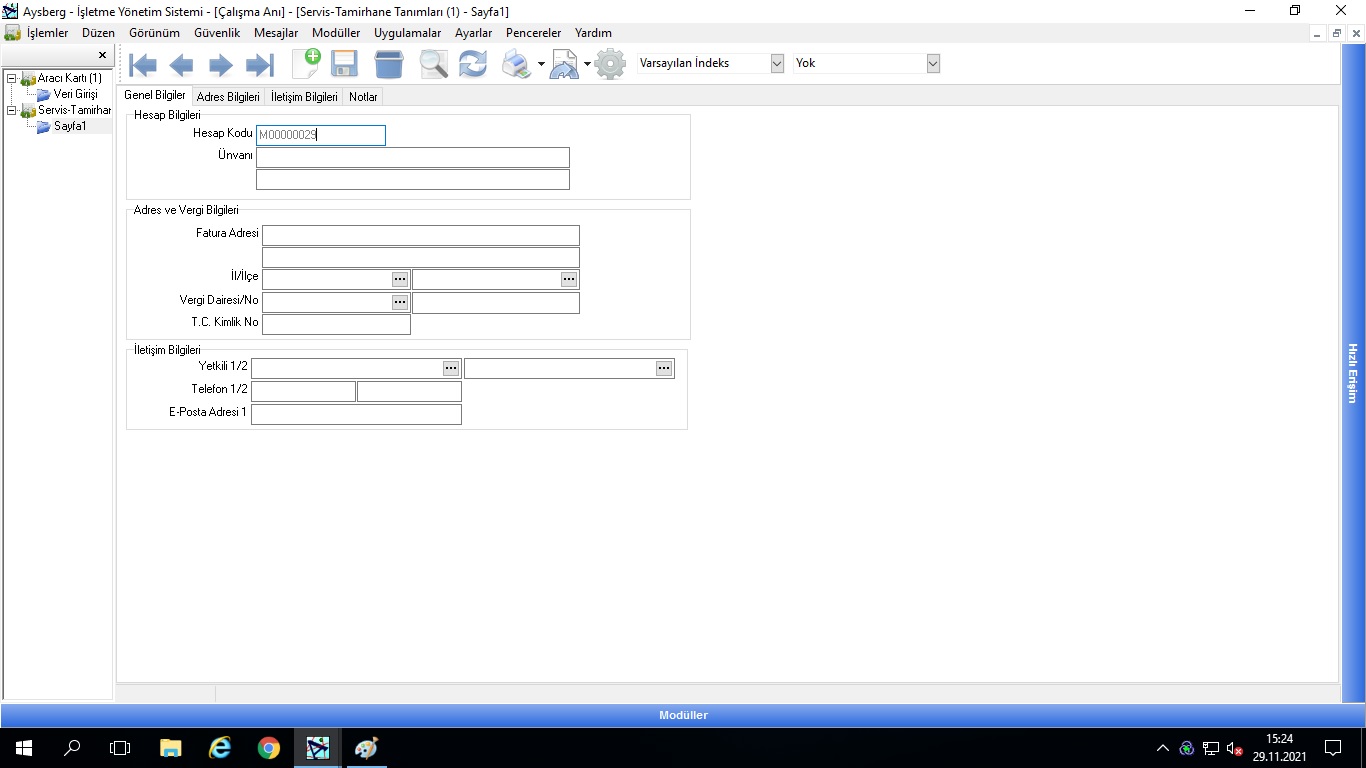Go to the previous record arrow

(x=181, y=66)
